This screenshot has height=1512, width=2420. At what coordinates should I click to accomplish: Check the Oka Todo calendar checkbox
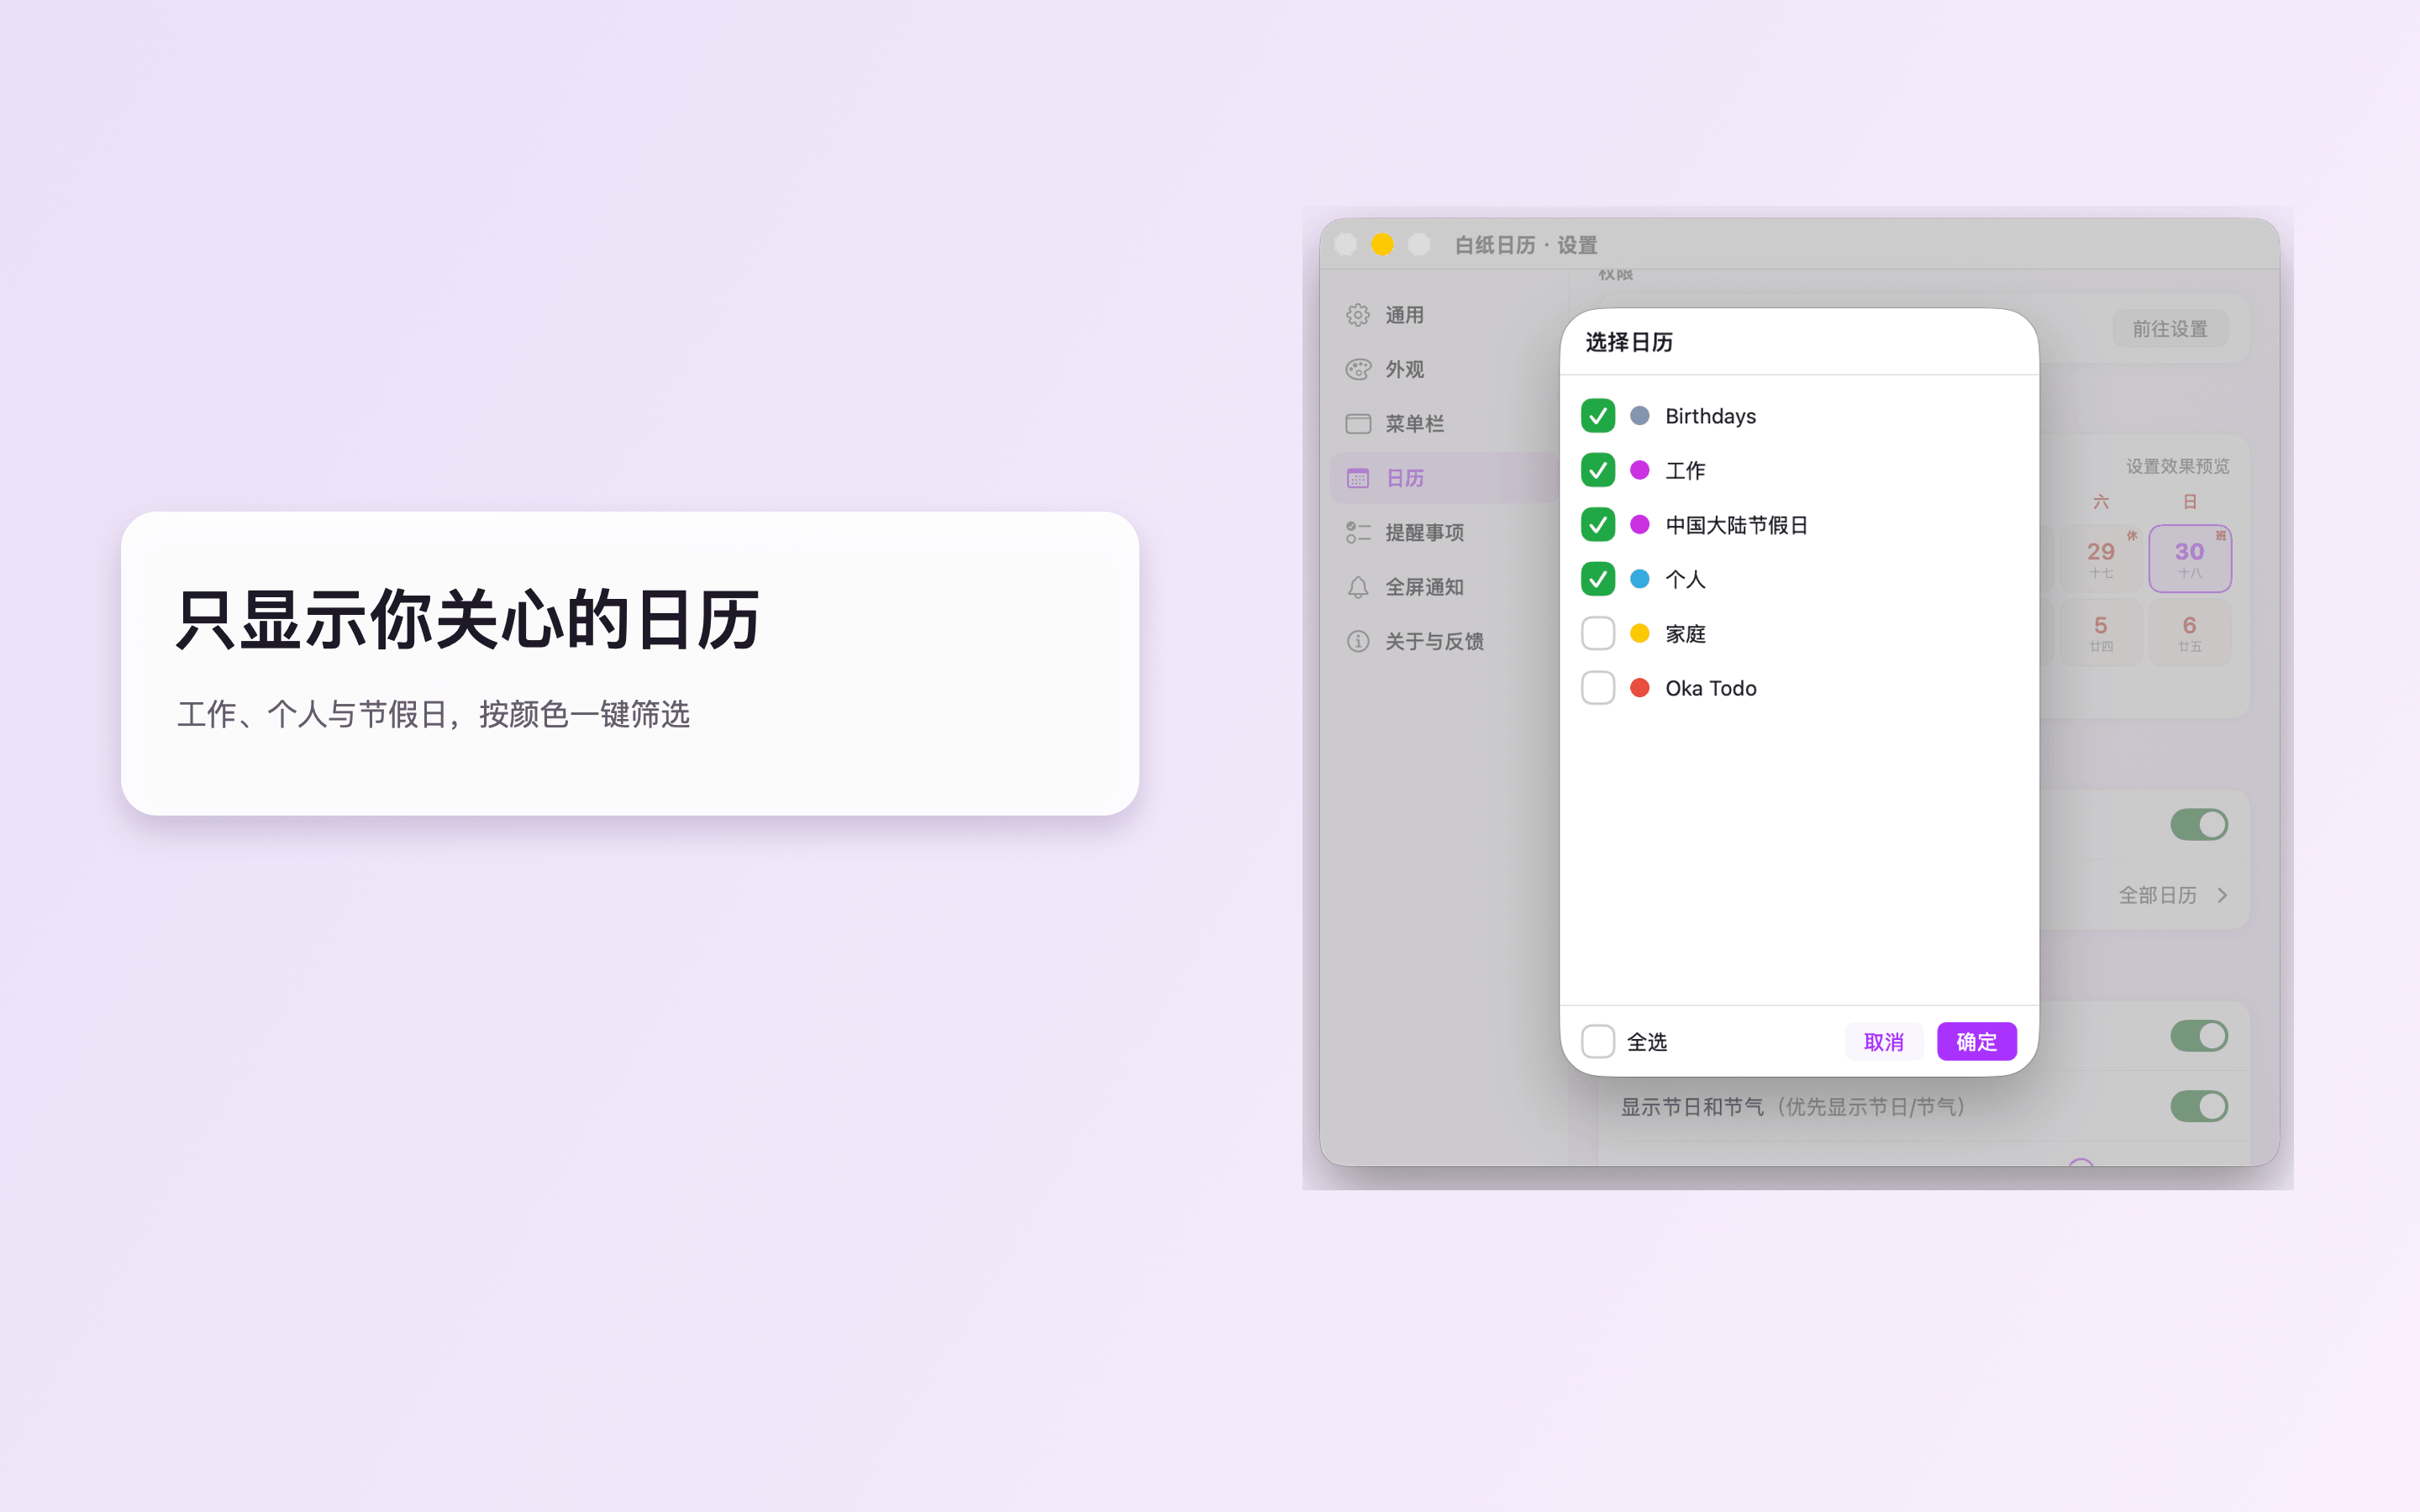coord(1597,688)
